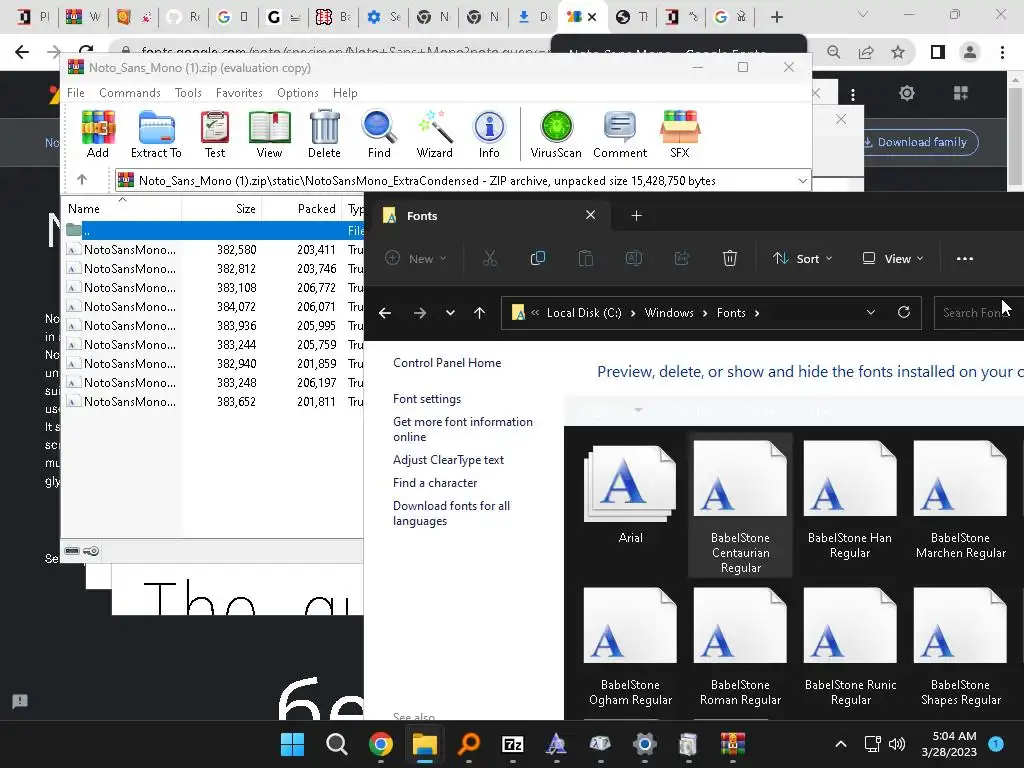Viewport: 1024px width, 768px height.
Task: Click Download fonts for all languages
Action: [451, 513]
